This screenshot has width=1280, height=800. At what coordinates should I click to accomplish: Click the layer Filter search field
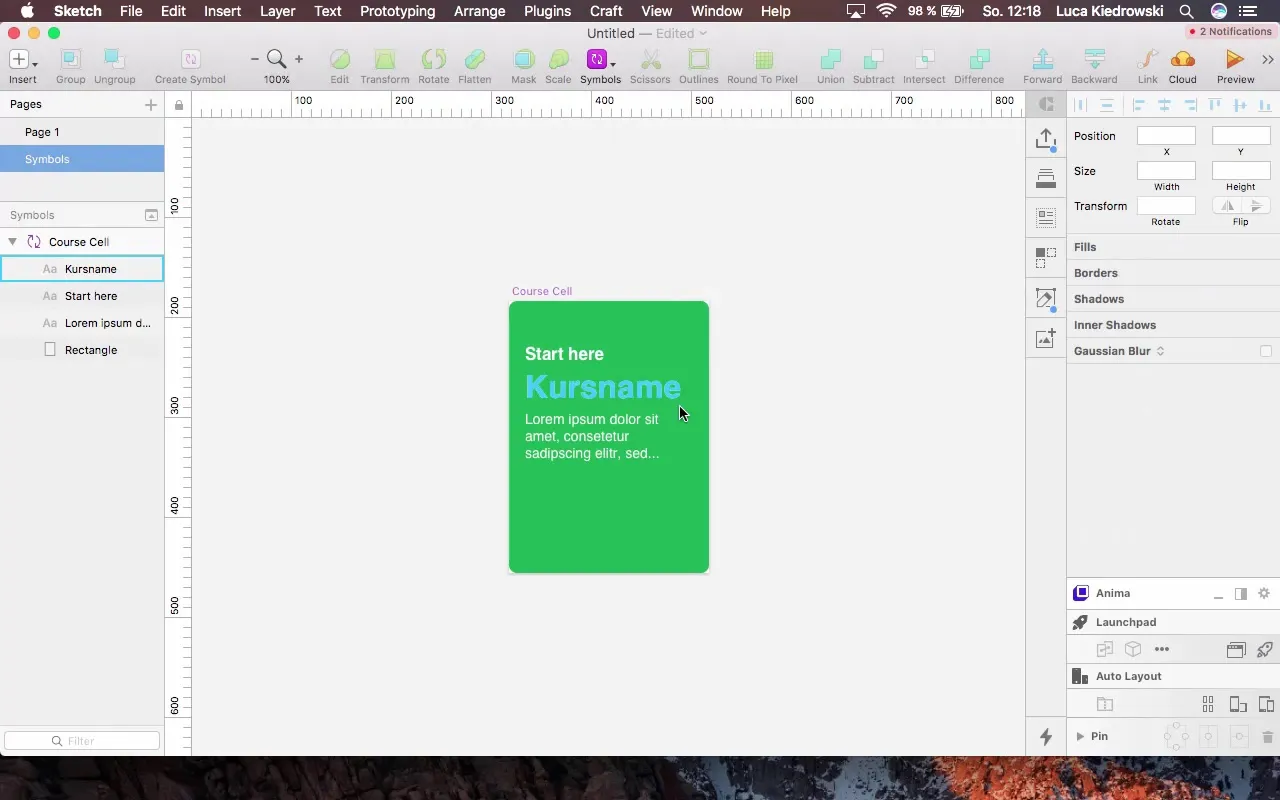pyautogui.click(x=82, y=741)
